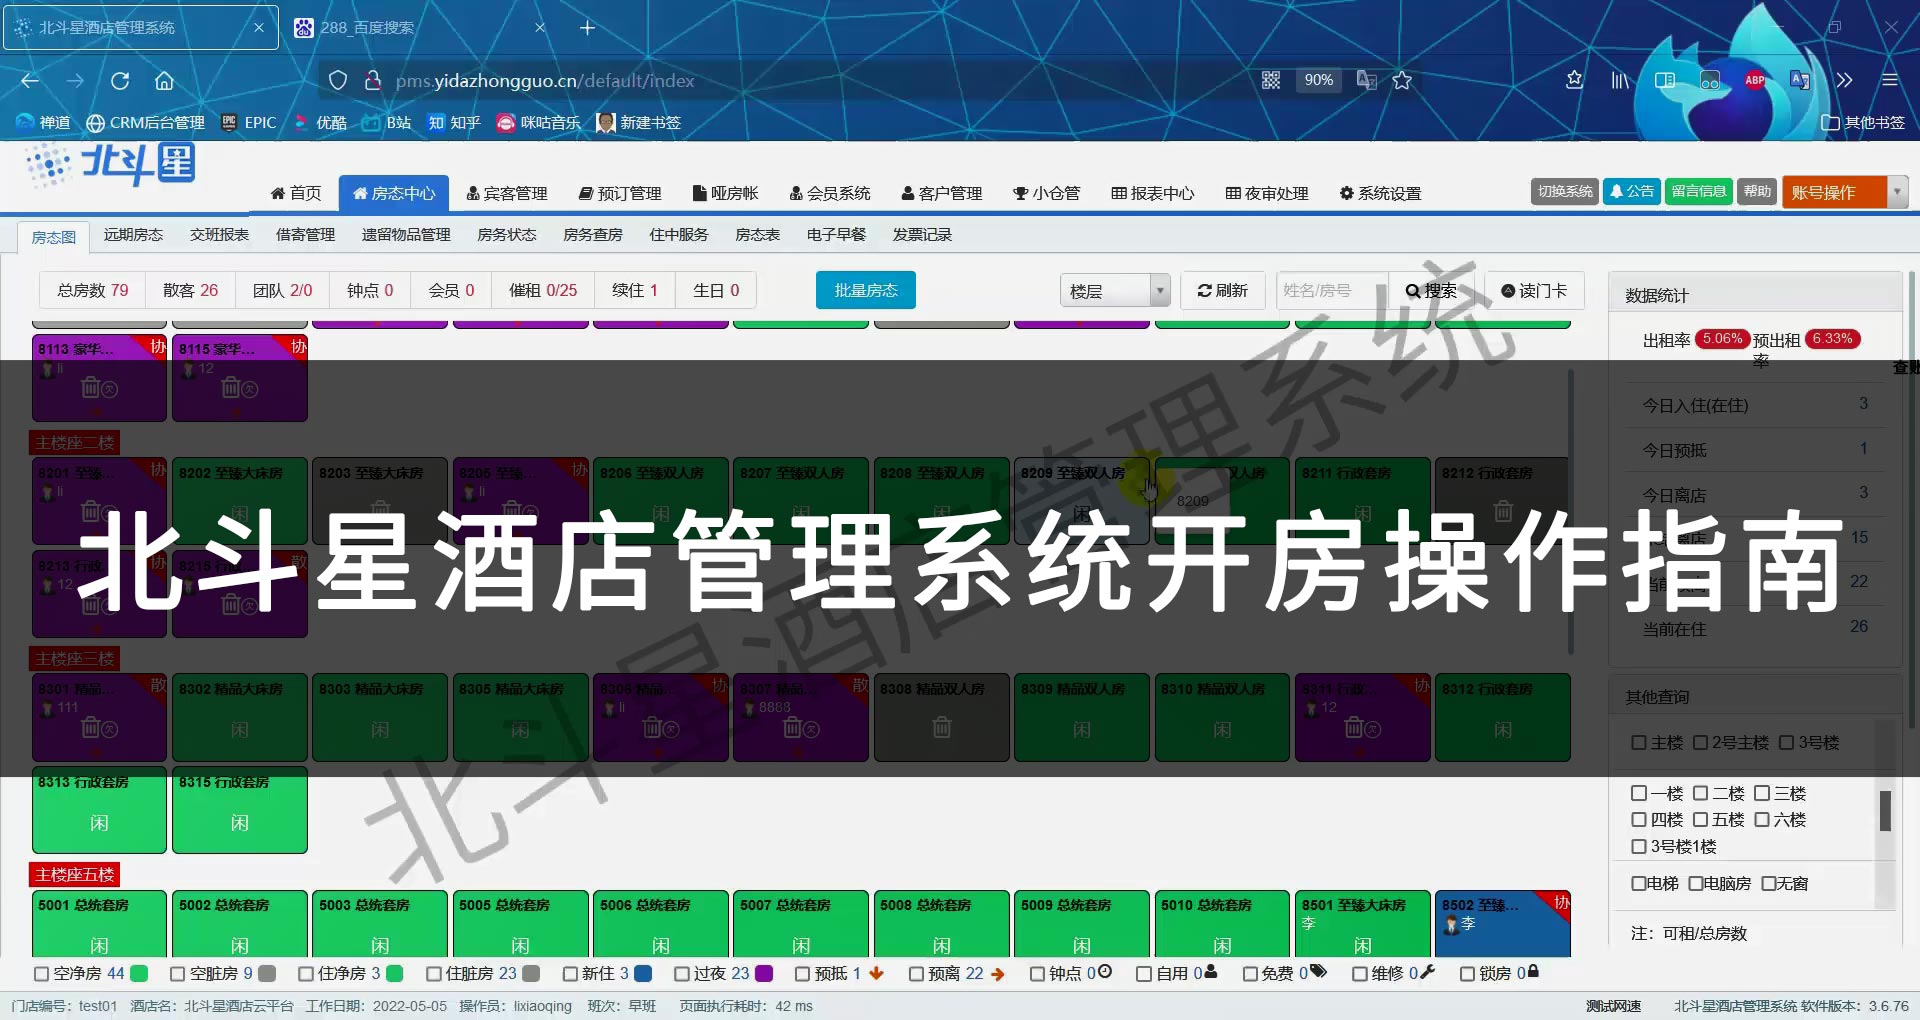Open the 禅道 bookmark
This screenshot has height=1020, width=1920.
click(x=43, y=122)
